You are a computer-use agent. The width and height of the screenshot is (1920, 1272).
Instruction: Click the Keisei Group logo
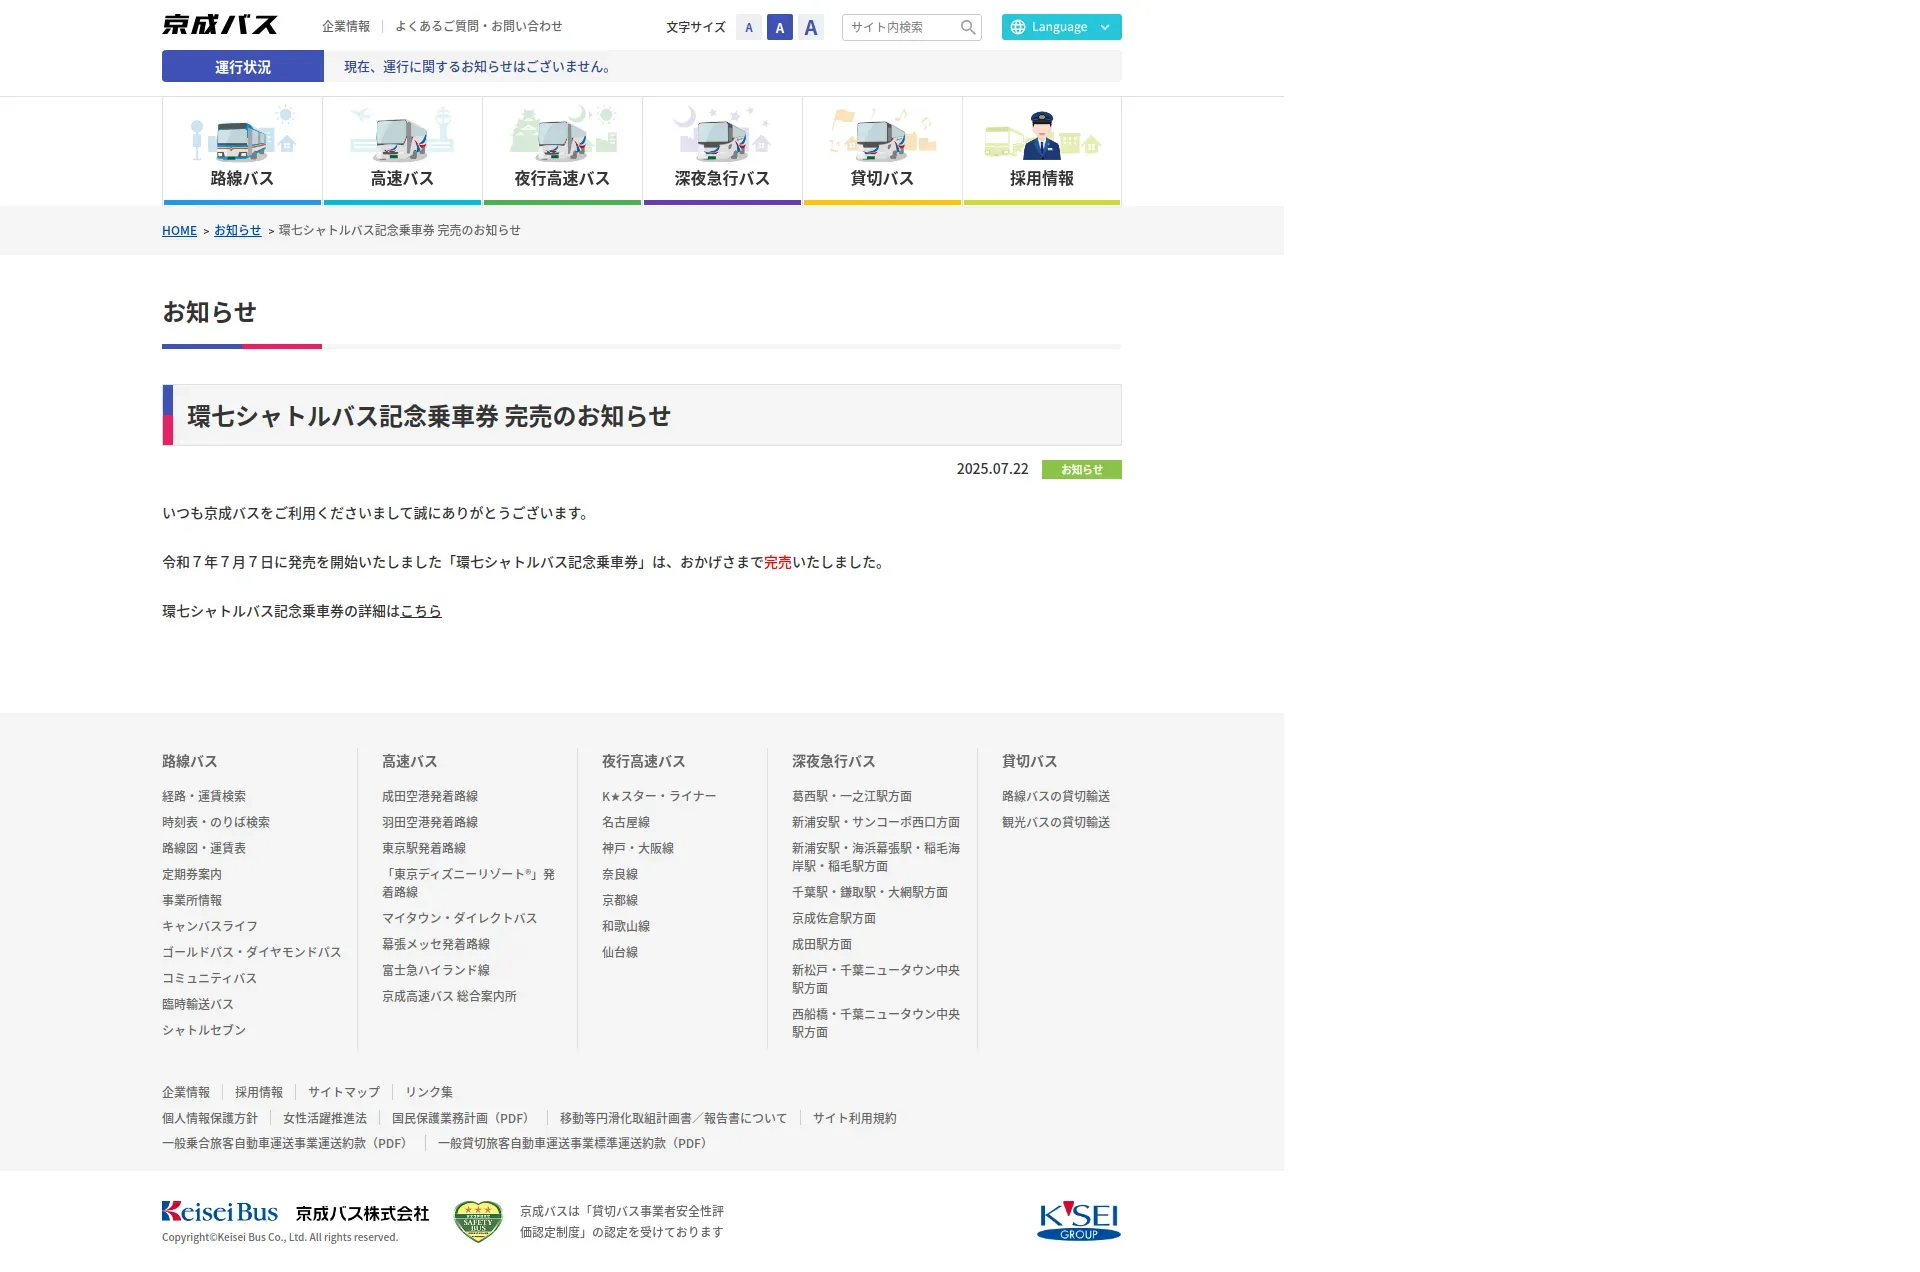point(1078,1220)
